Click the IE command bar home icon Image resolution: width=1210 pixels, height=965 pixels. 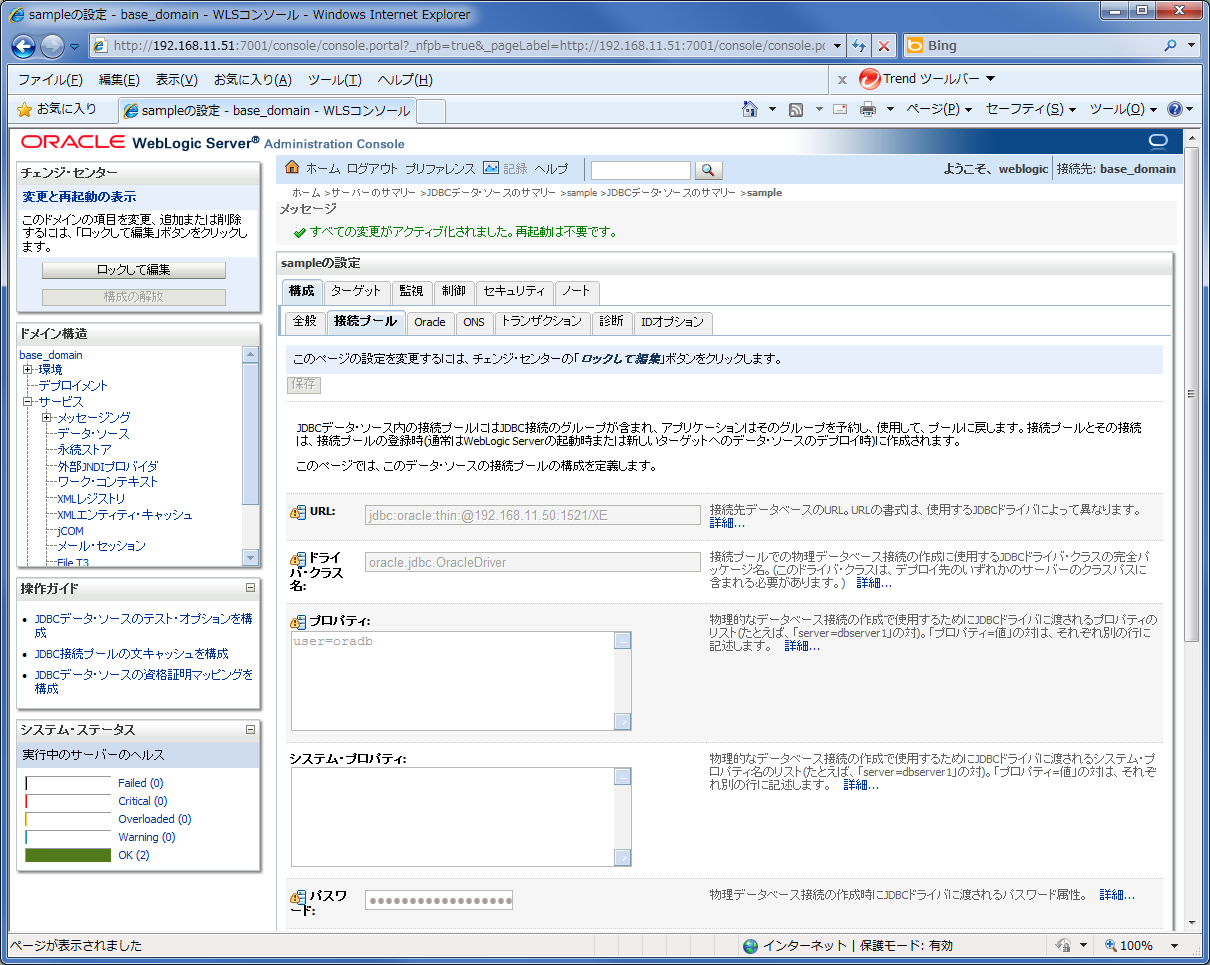750,109
